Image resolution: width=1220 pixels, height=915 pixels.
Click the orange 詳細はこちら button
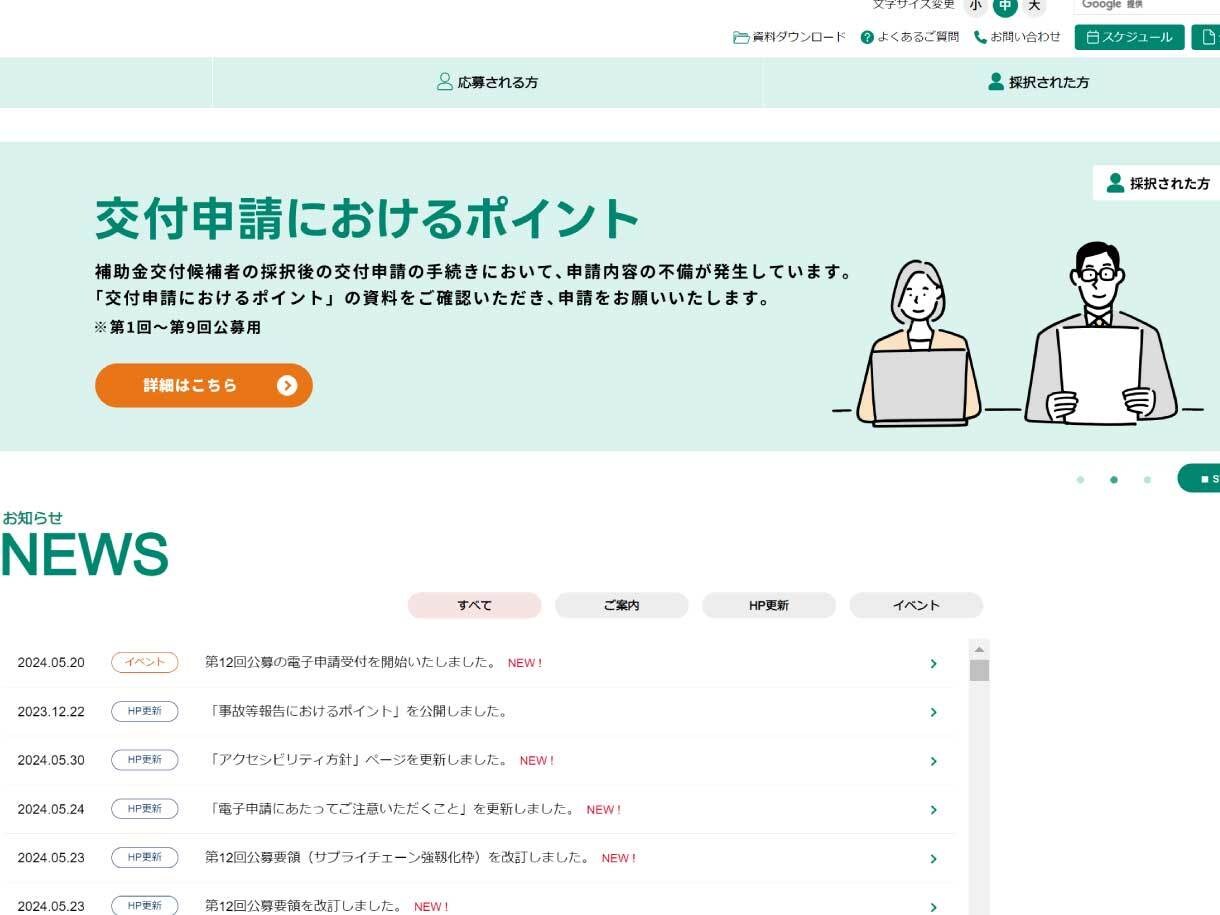204,385
